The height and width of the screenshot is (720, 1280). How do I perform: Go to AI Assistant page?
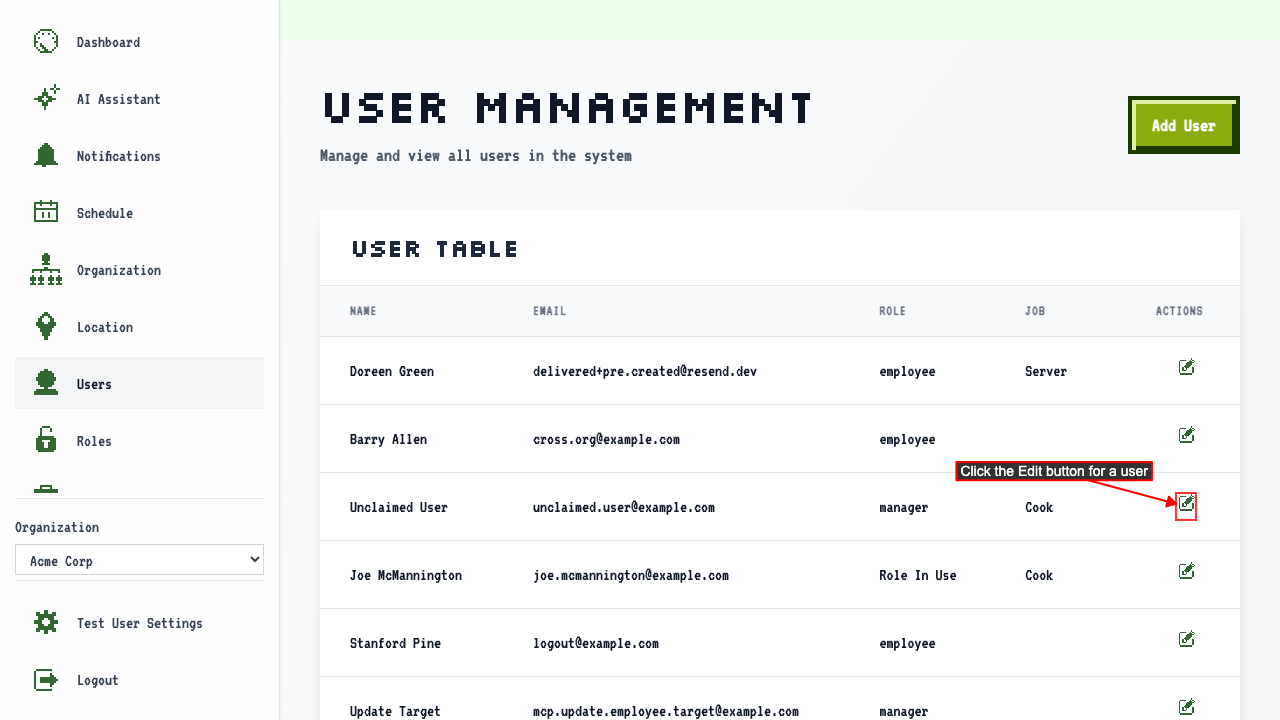(x=139, y=99)
